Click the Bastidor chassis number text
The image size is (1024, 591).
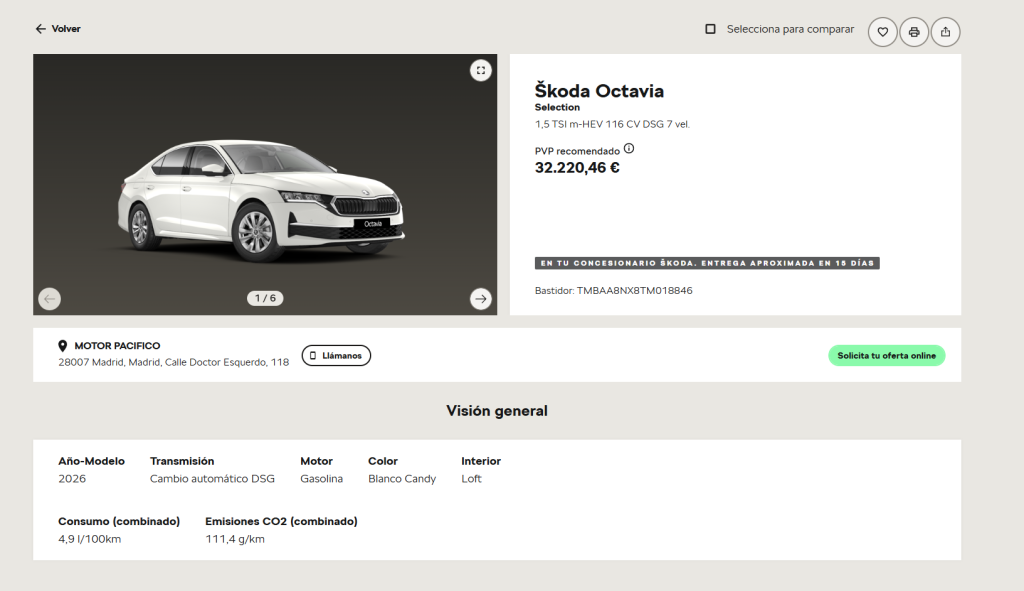[x=613, y=291]
